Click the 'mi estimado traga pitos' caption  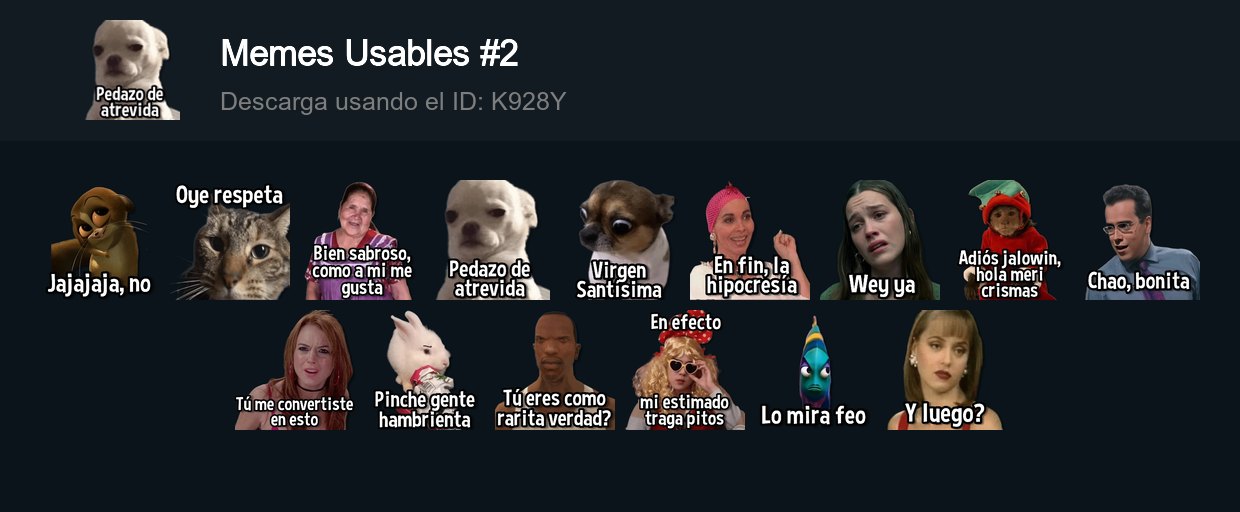point(685,411)
